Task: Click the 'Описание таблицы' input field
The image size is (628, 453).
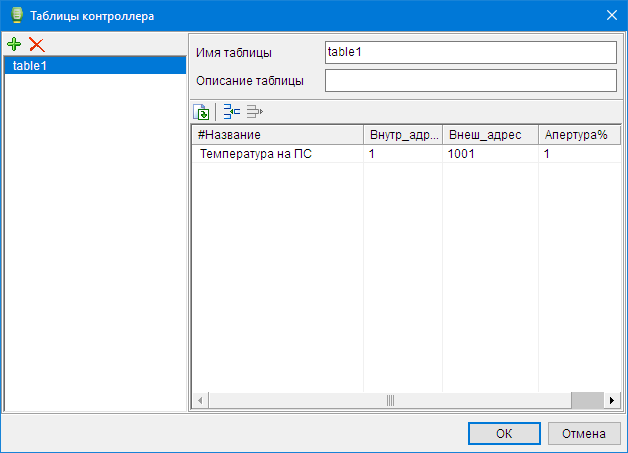Action: point(470,80)
